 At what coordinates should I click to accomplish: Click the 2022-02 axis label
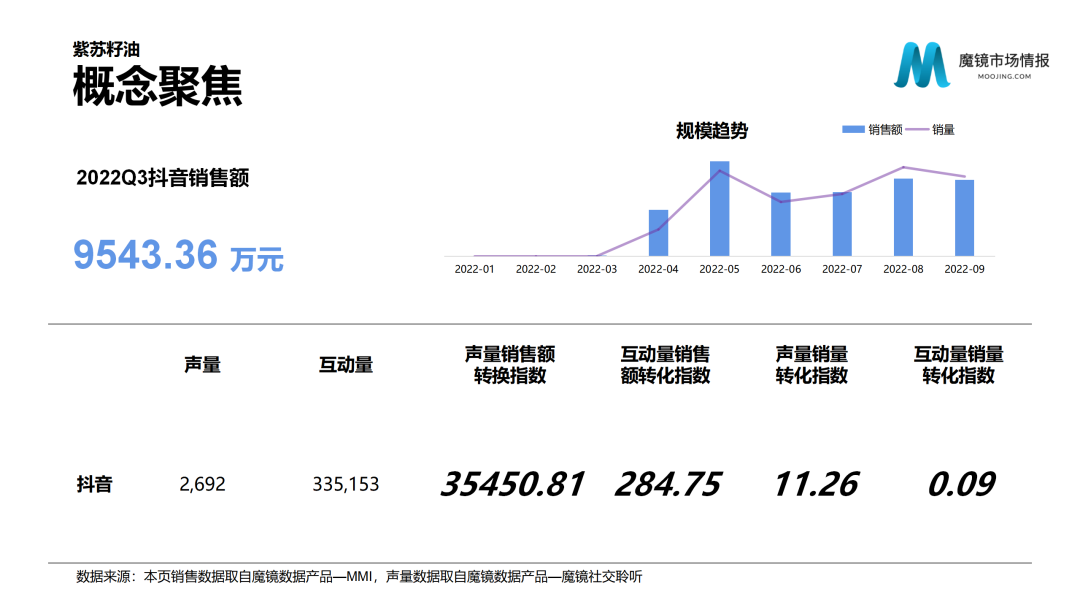[x=536, y=269]
